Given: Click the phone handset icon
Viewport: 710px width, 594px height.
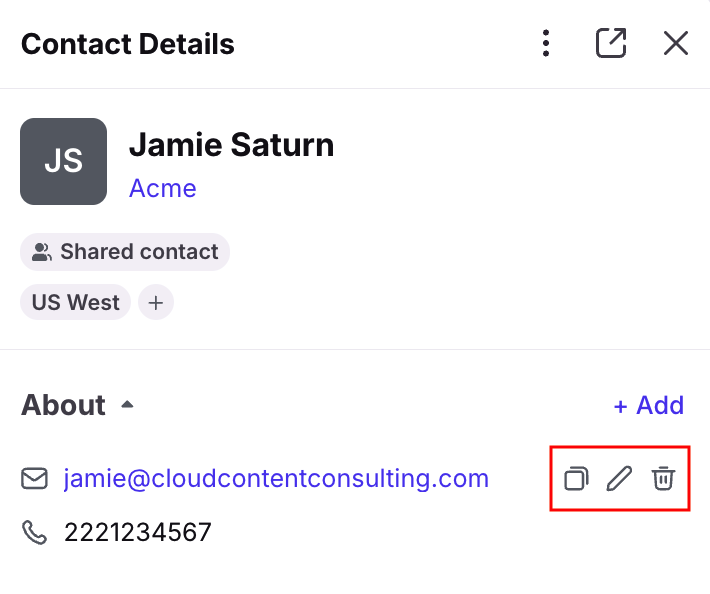Looking at the screenshot, I should 34,532.
